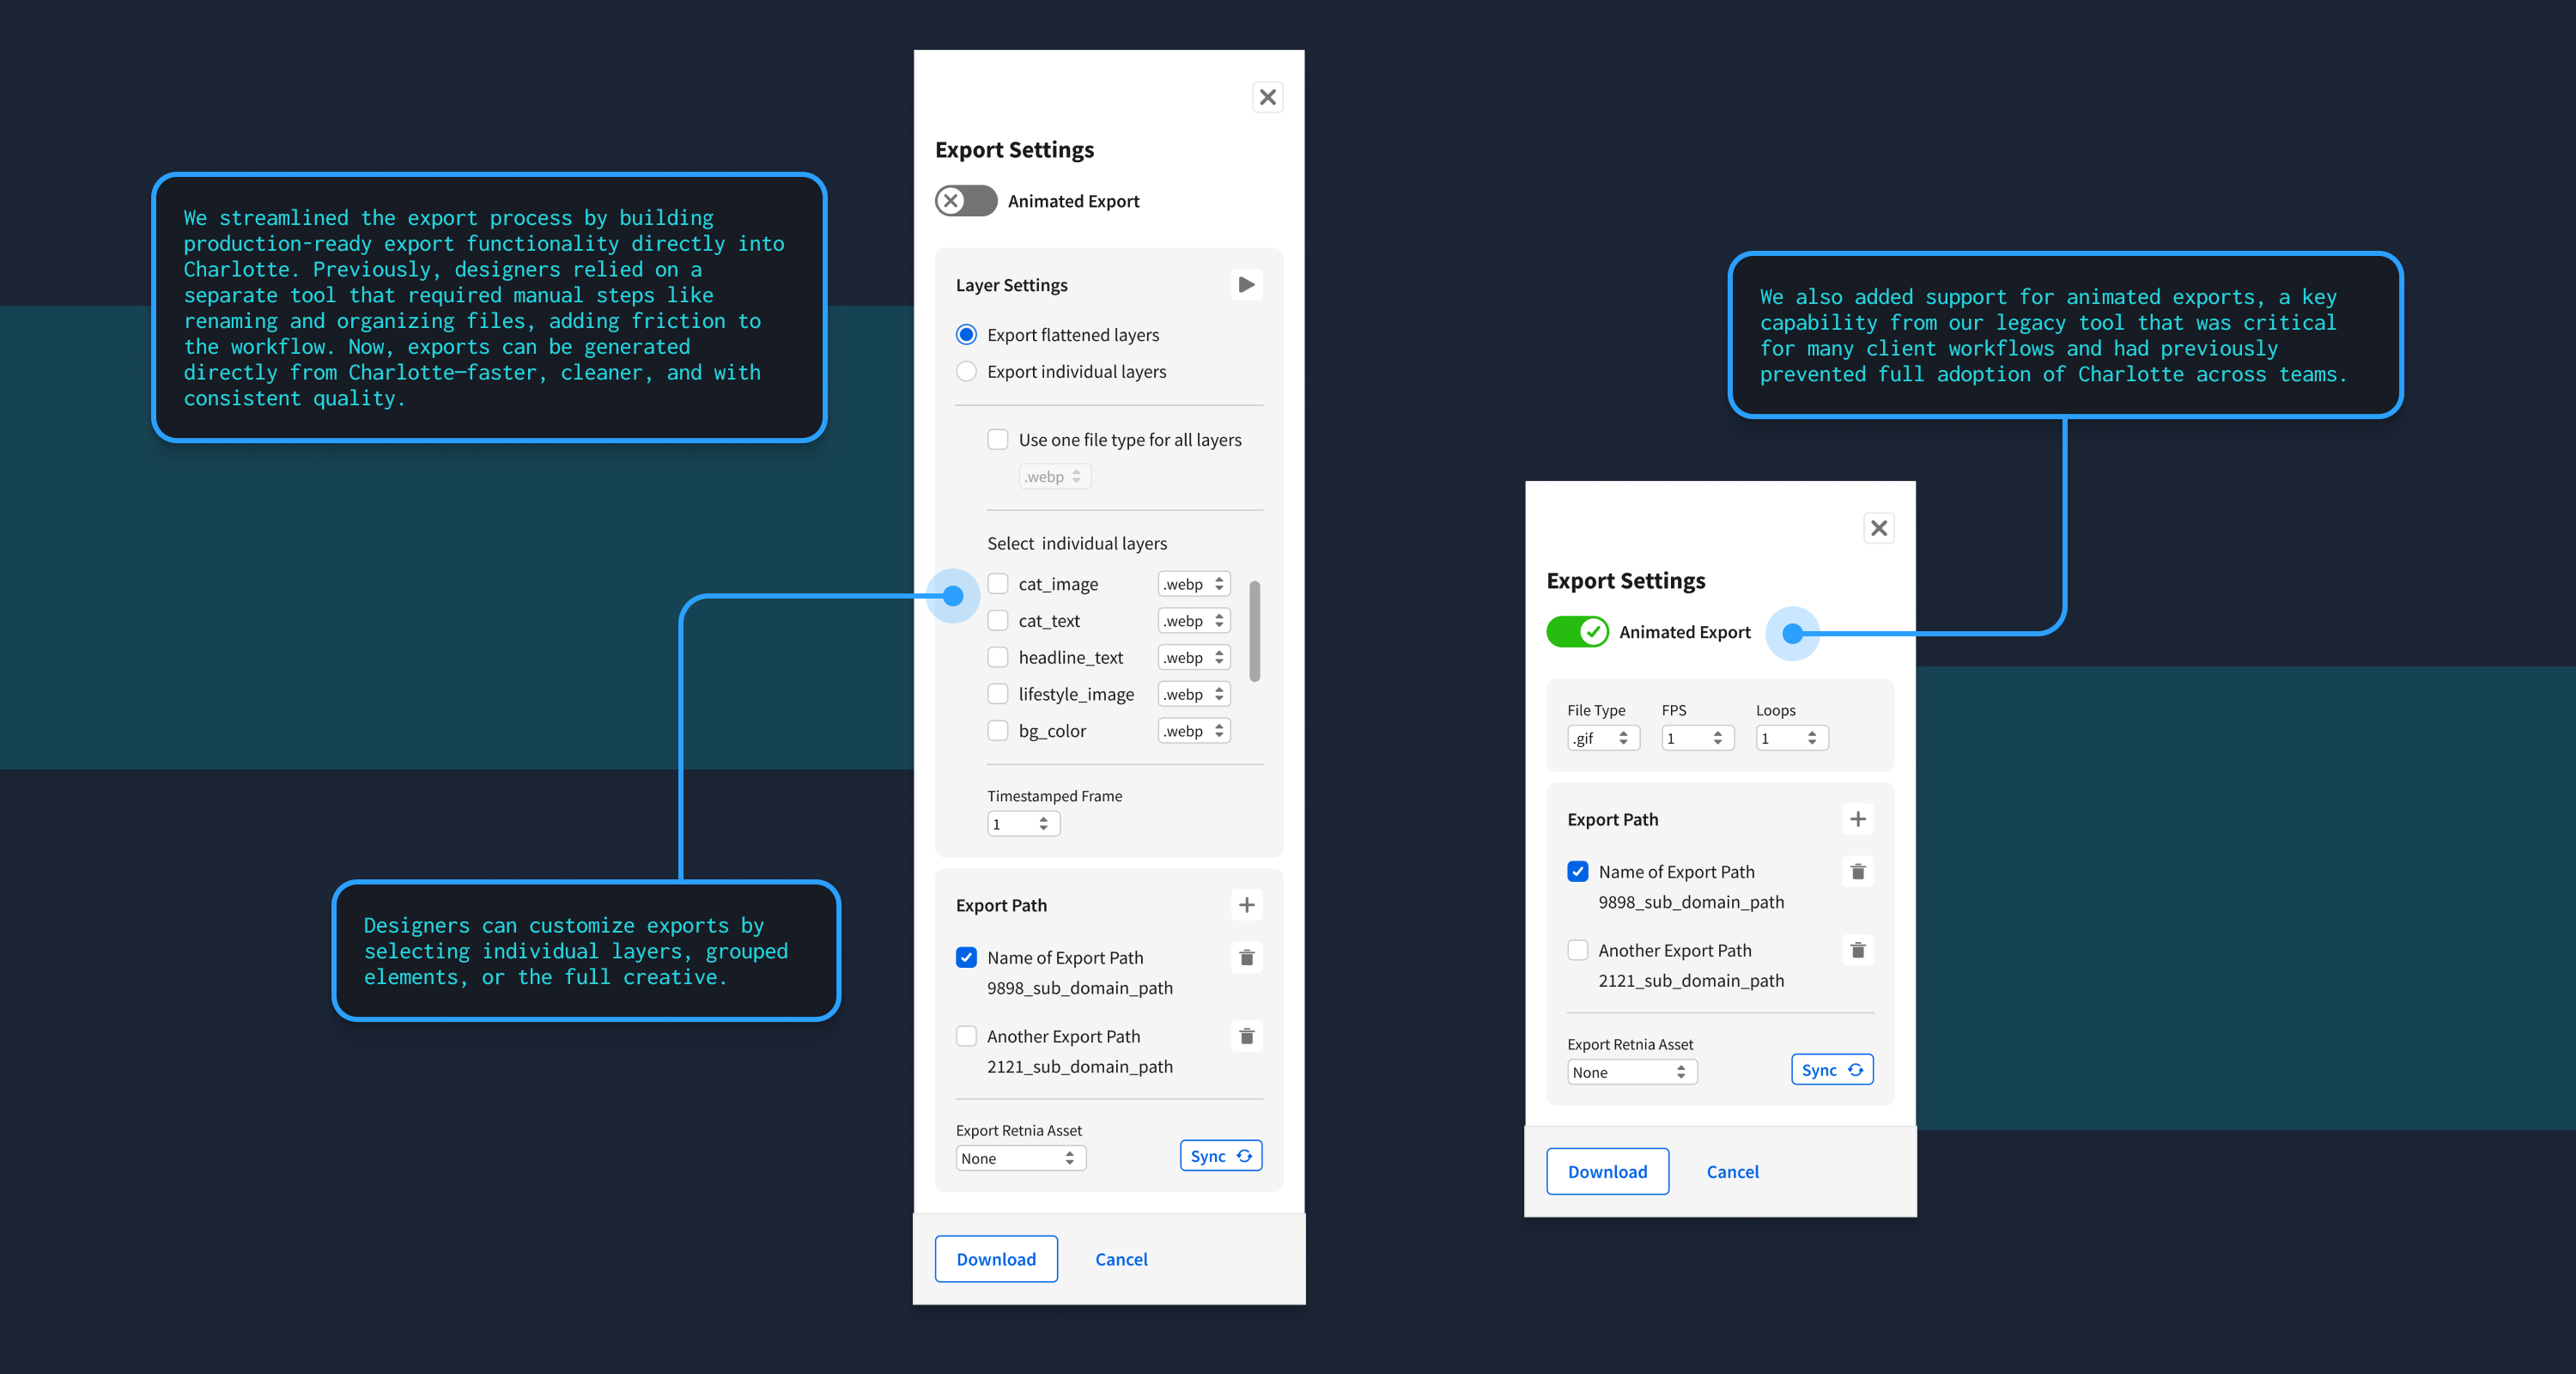
Task: Click Sync button in left dialog
Action: pos(1220,1156)
